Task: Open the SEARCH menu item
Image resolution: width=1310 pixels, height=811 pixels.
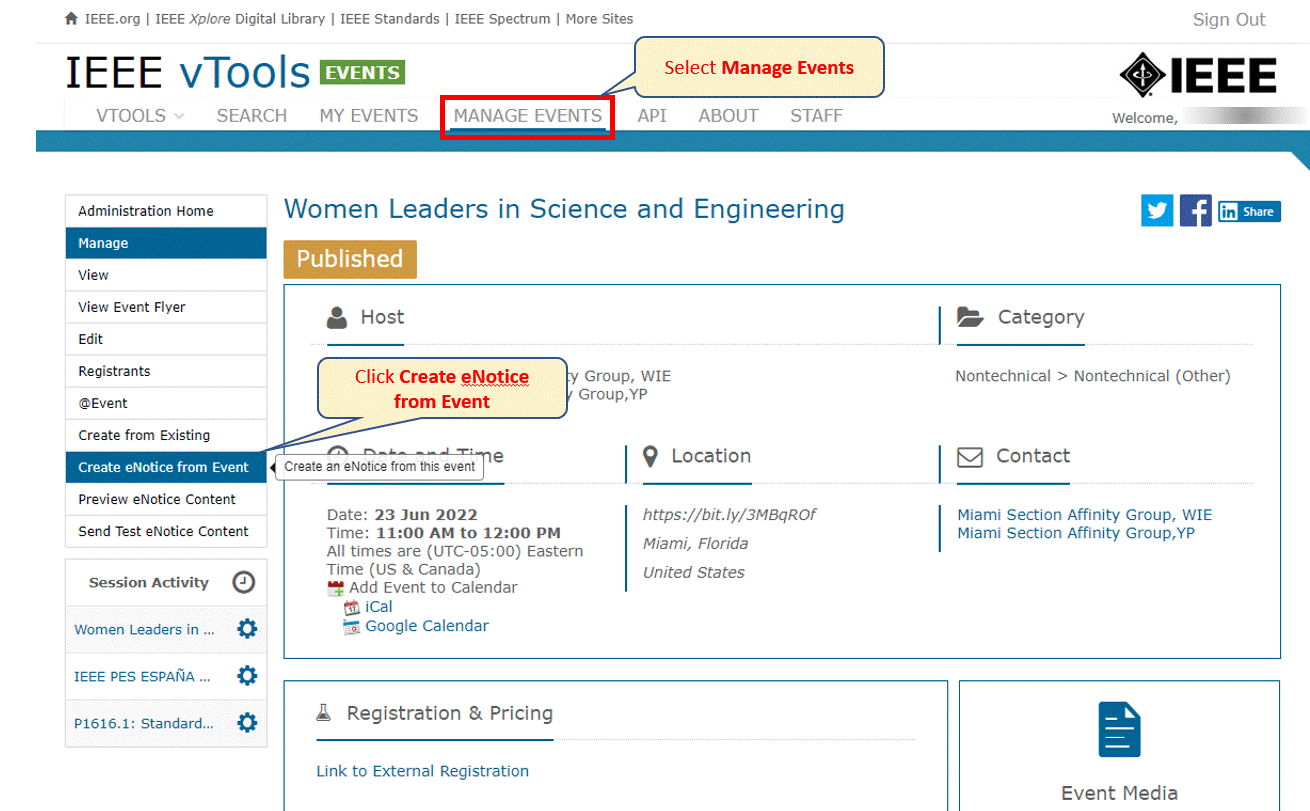Action: click(252, 116)
